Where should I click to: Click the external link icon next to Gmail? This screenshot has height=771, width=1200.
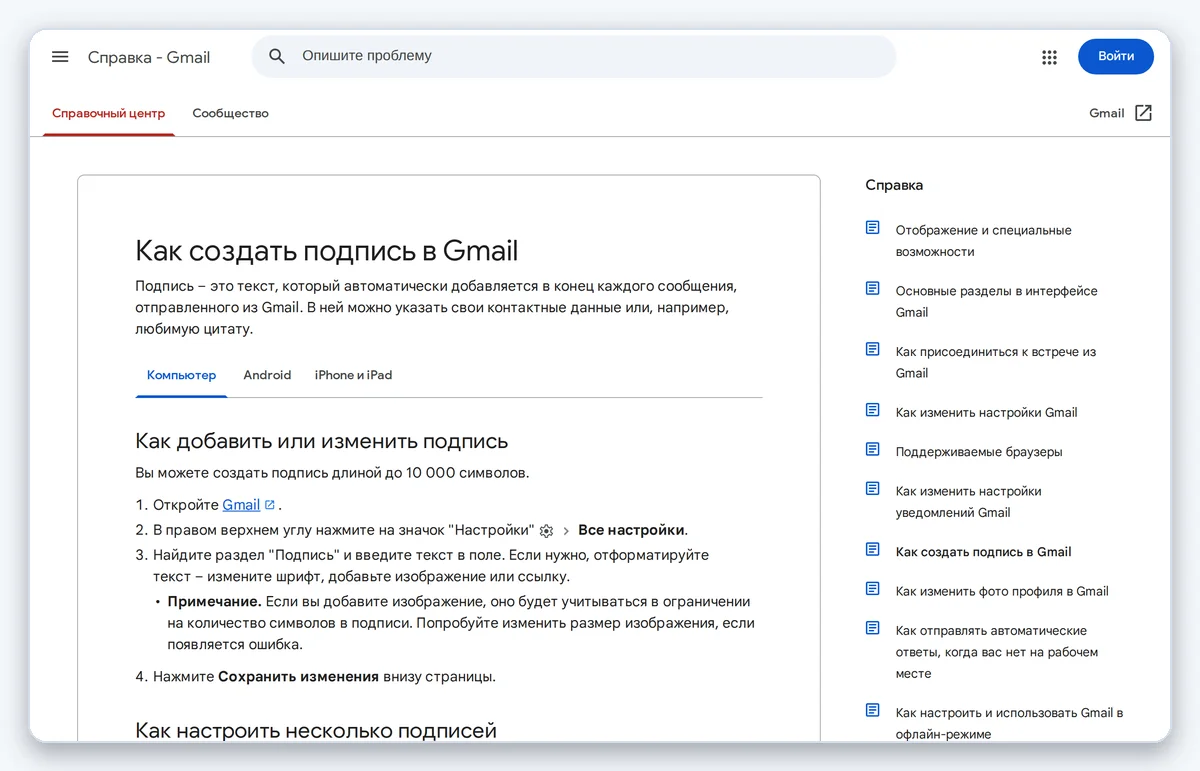1144,113
